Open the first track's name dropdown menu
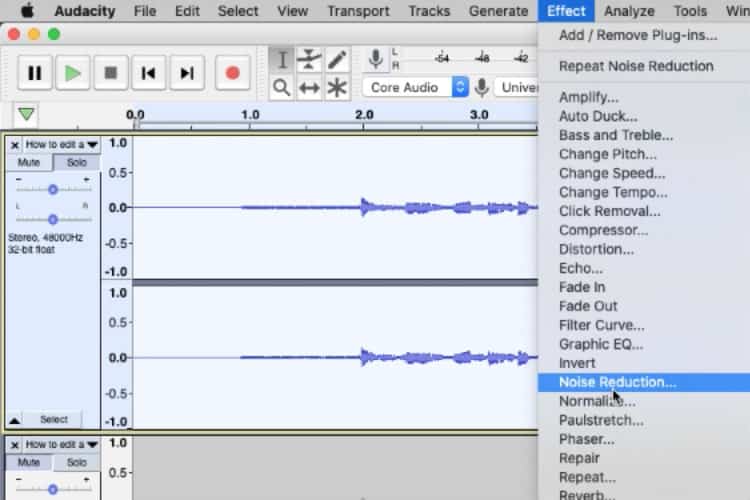Image resolution: width=750 pixels, height=500 pixels. [x=61, y=144]
